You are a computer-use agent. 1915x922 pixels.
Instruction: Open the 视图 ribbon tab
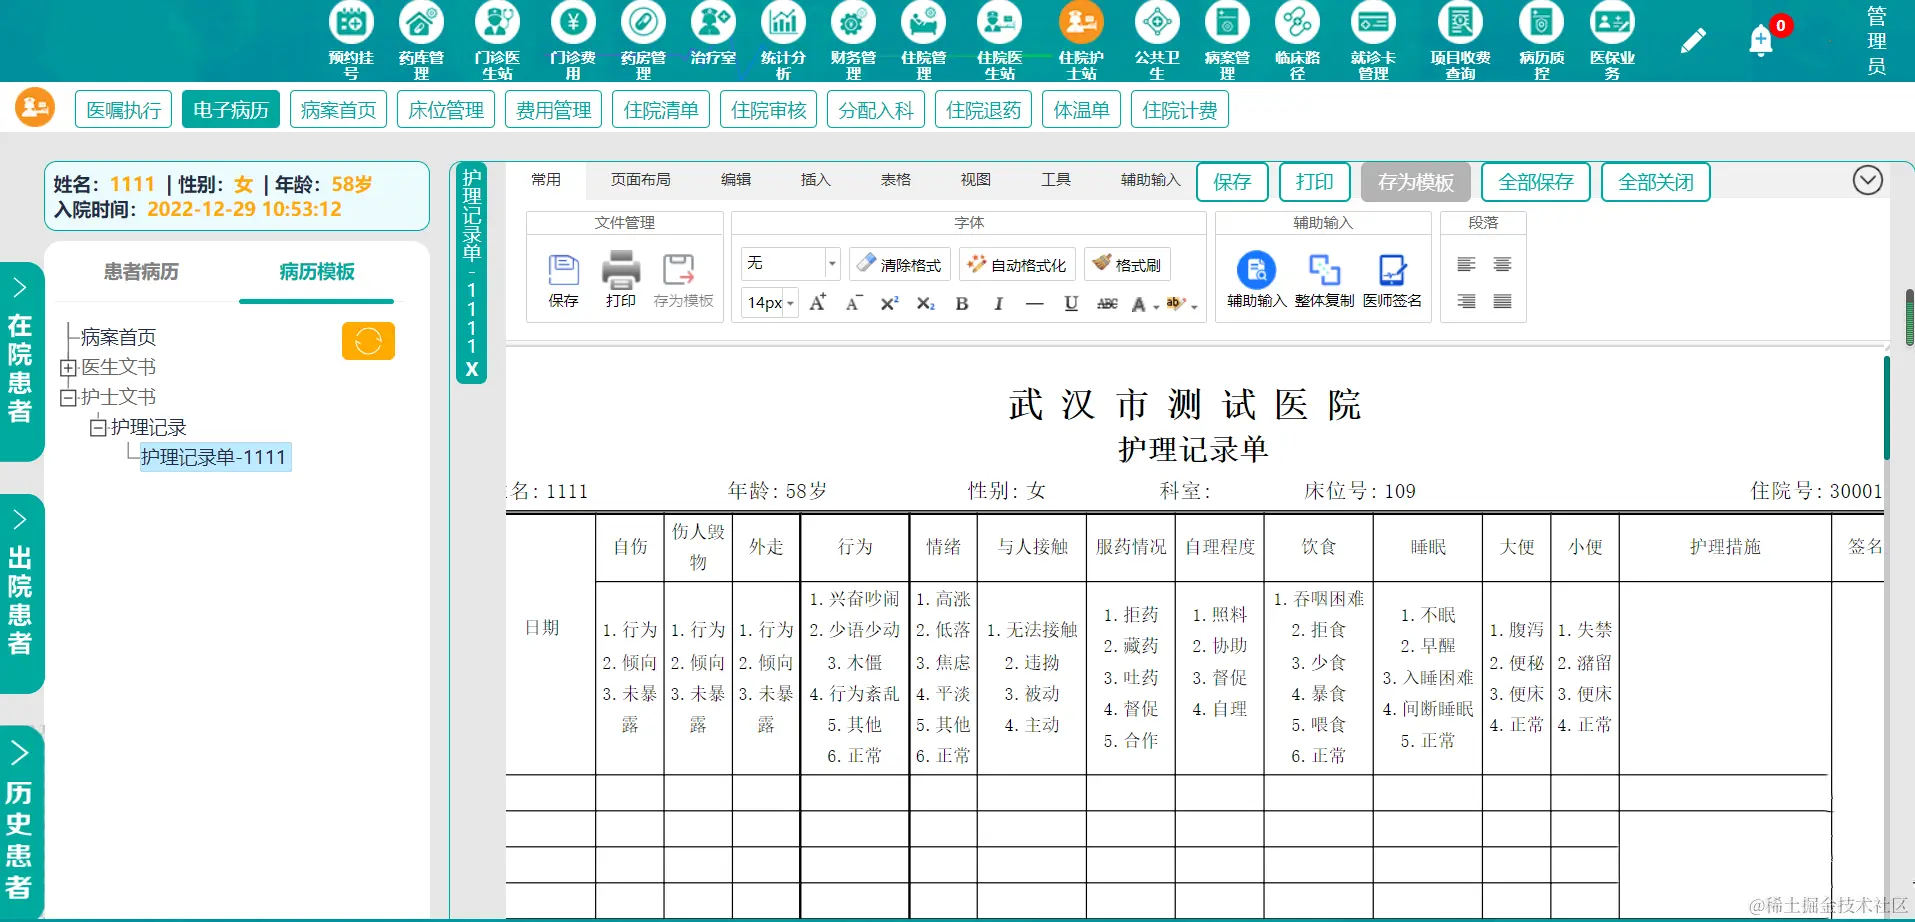[976, 179]
